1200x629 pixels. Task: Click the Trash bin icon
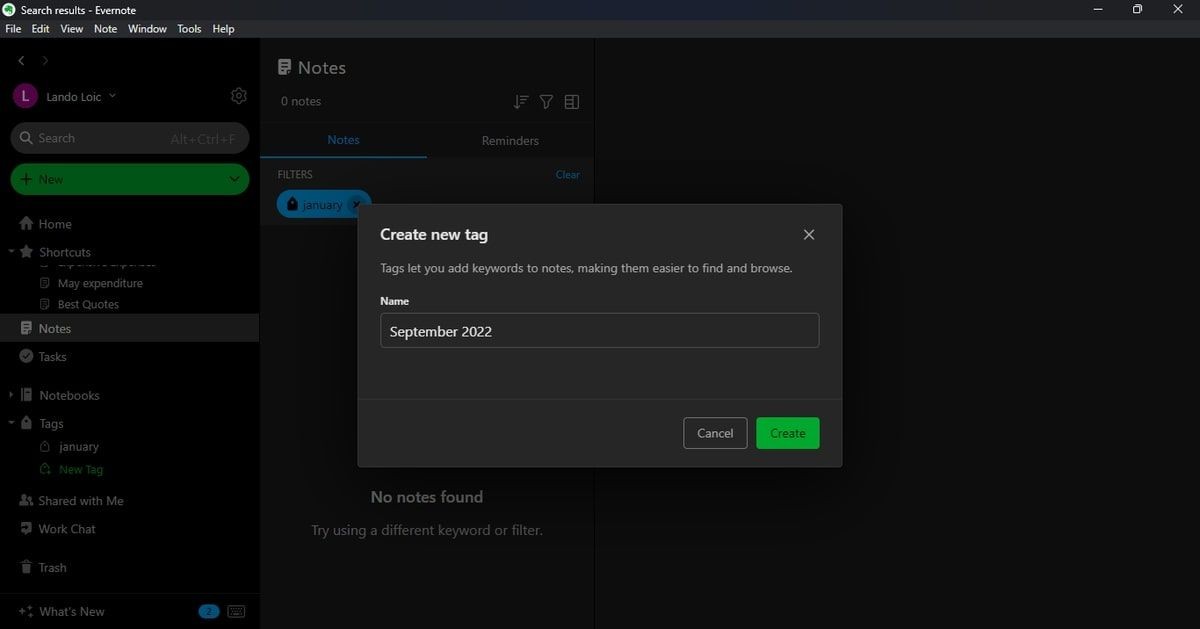26,567
